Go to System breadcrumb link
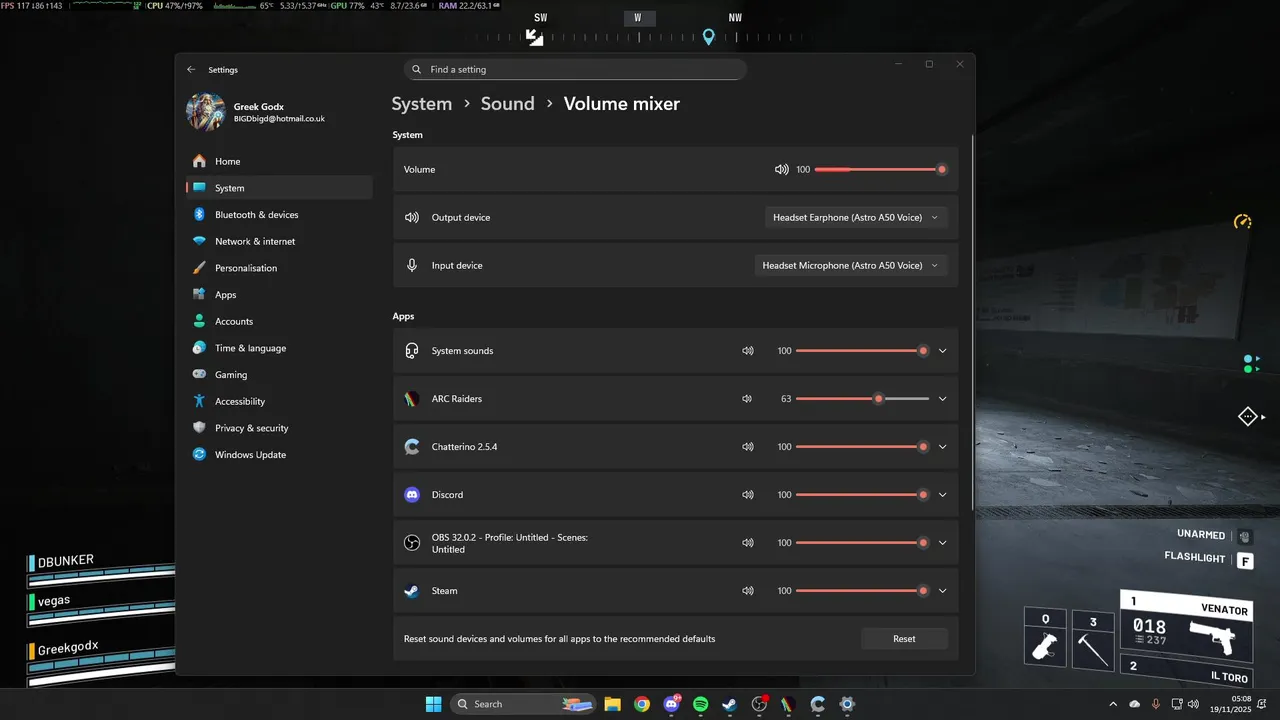Viewport: 1280px width, 720px height. coord(422,104)
